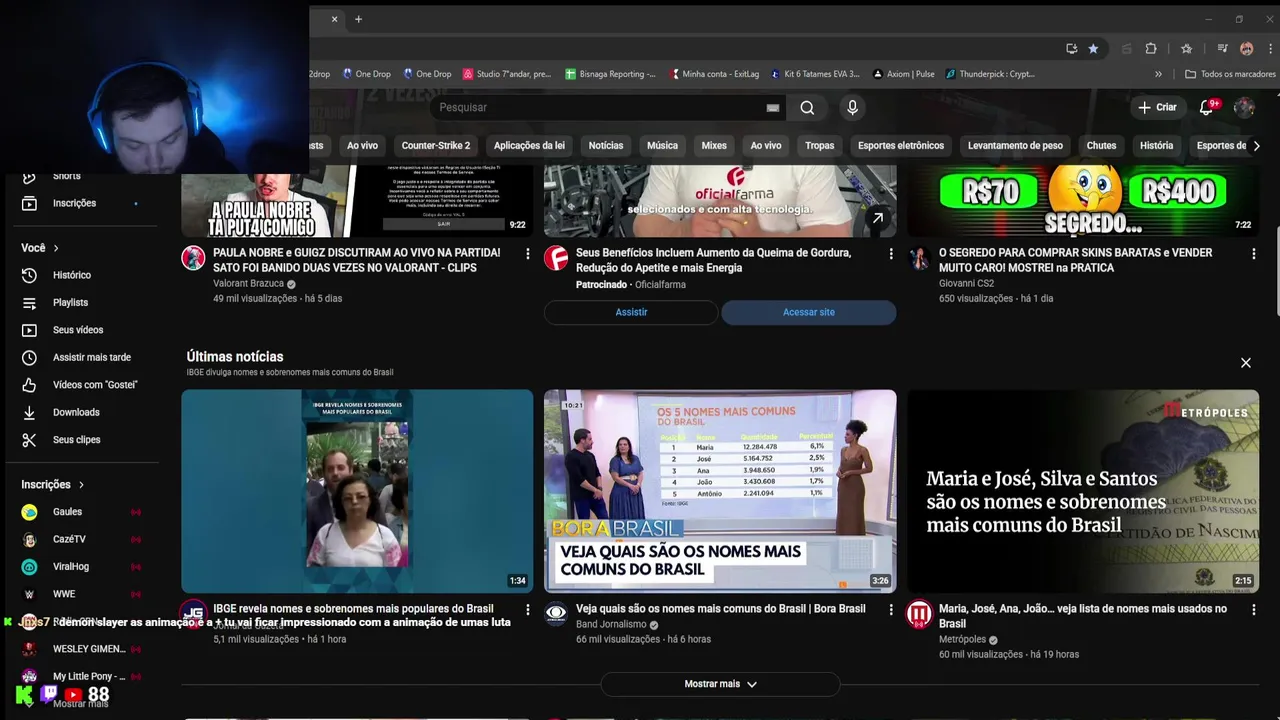Open Chrome three-dot menu
This screenshot has width=1280, height=720.
coord(1270,48)
